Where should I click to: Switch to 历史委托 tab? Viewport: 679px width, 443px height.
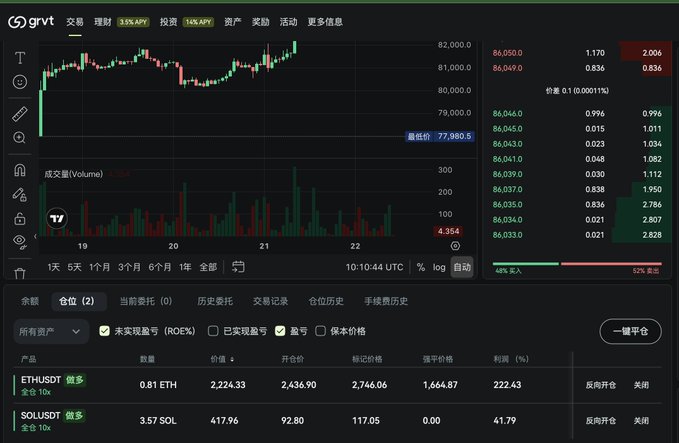point(215,301)
